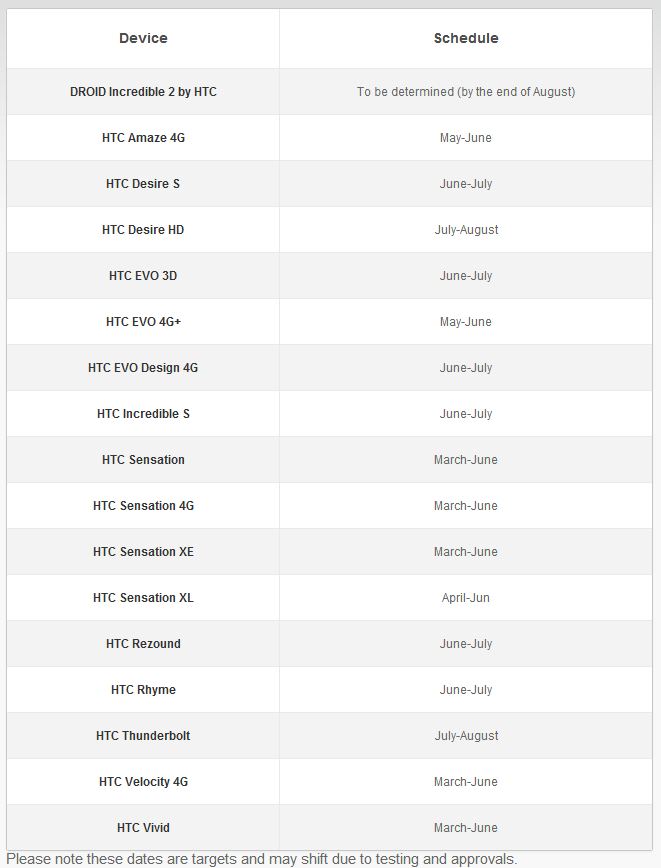Click HTC Rezound device name

[143, 643]
